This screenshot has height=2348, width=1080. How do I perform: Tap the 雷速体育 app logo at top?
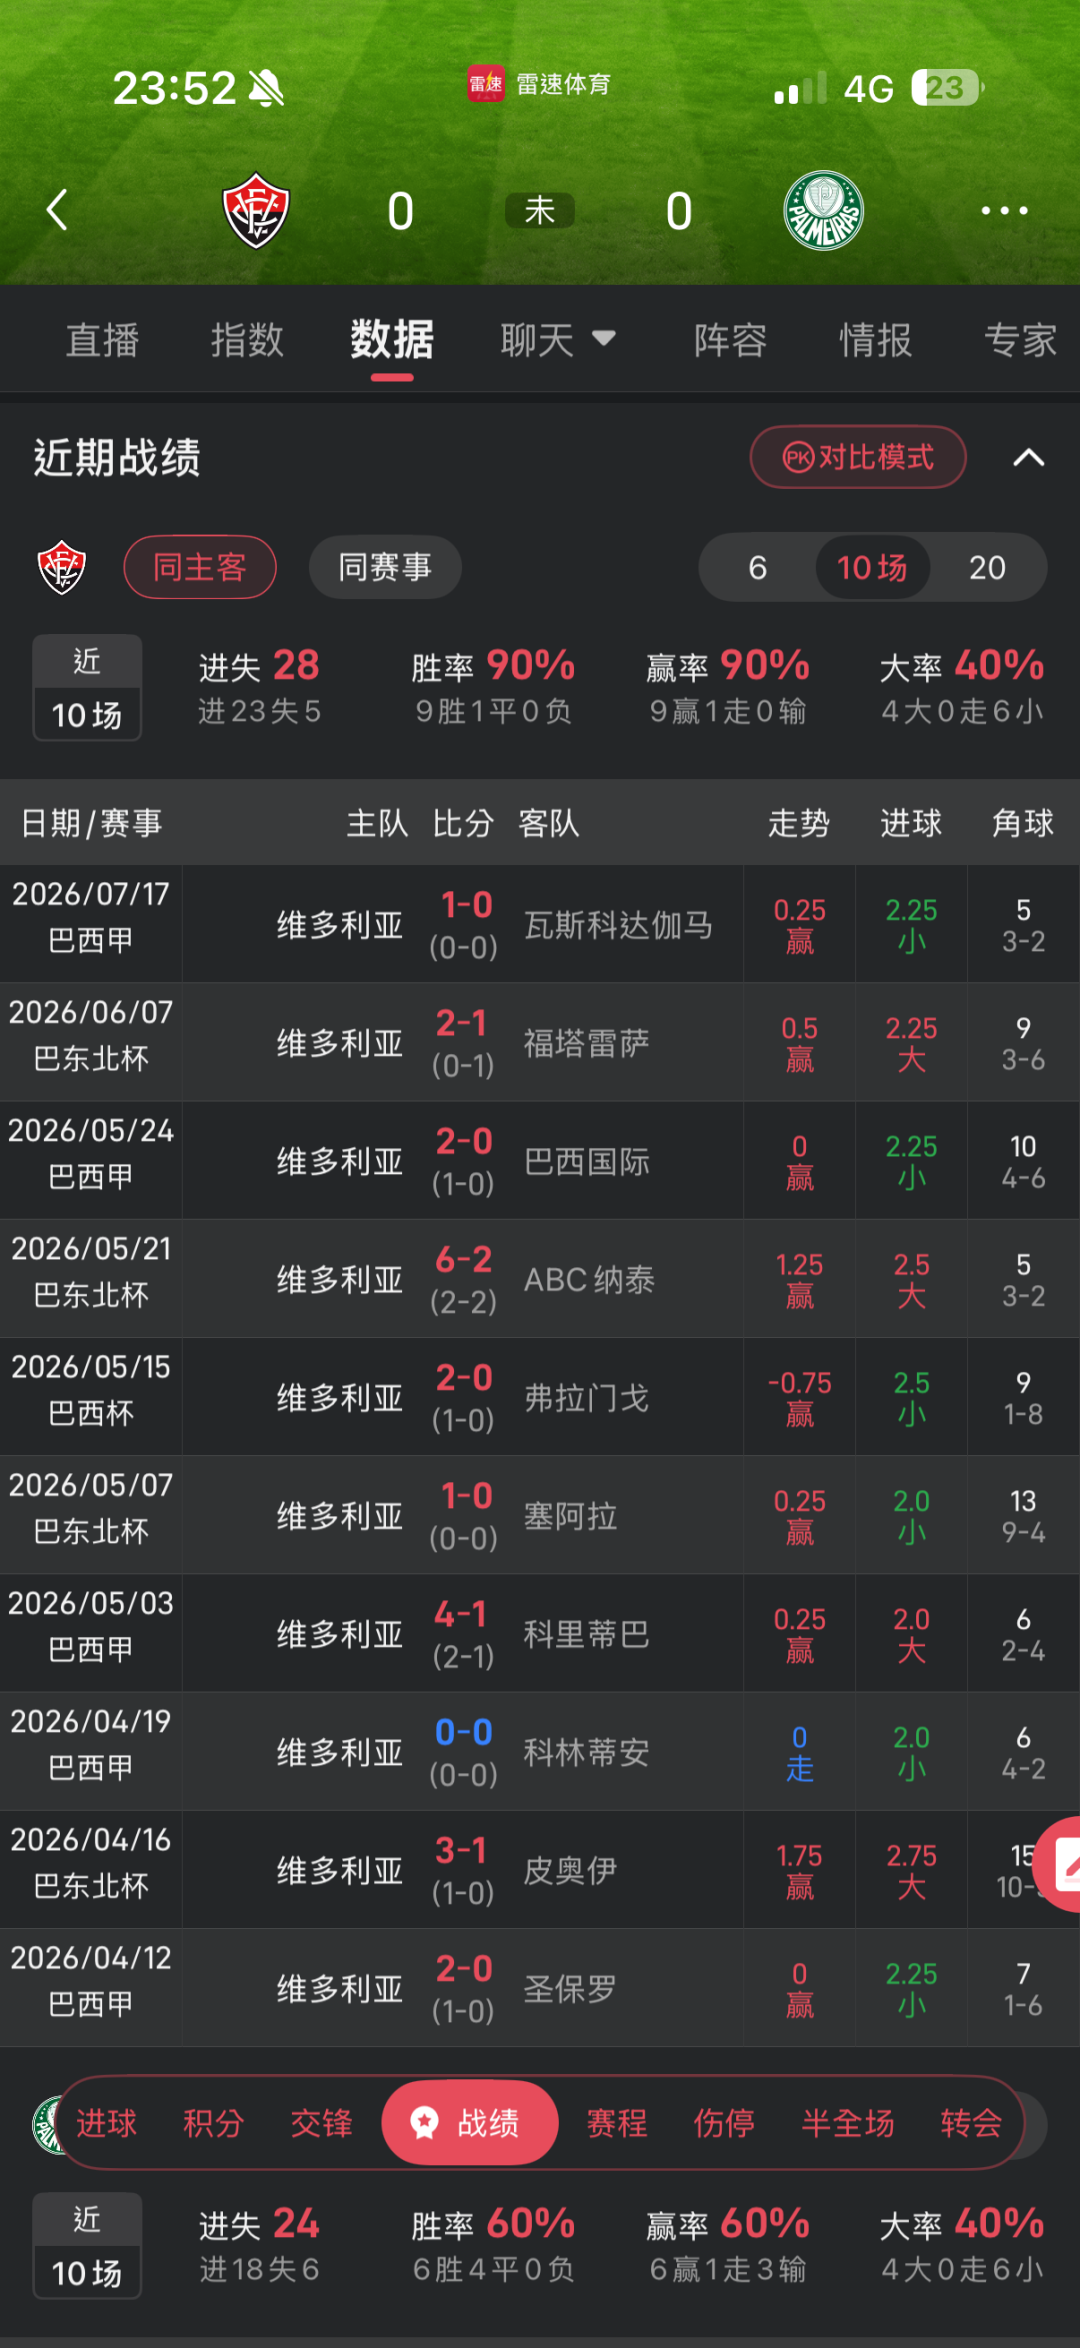pyautogui.click(x=486, y=85)
